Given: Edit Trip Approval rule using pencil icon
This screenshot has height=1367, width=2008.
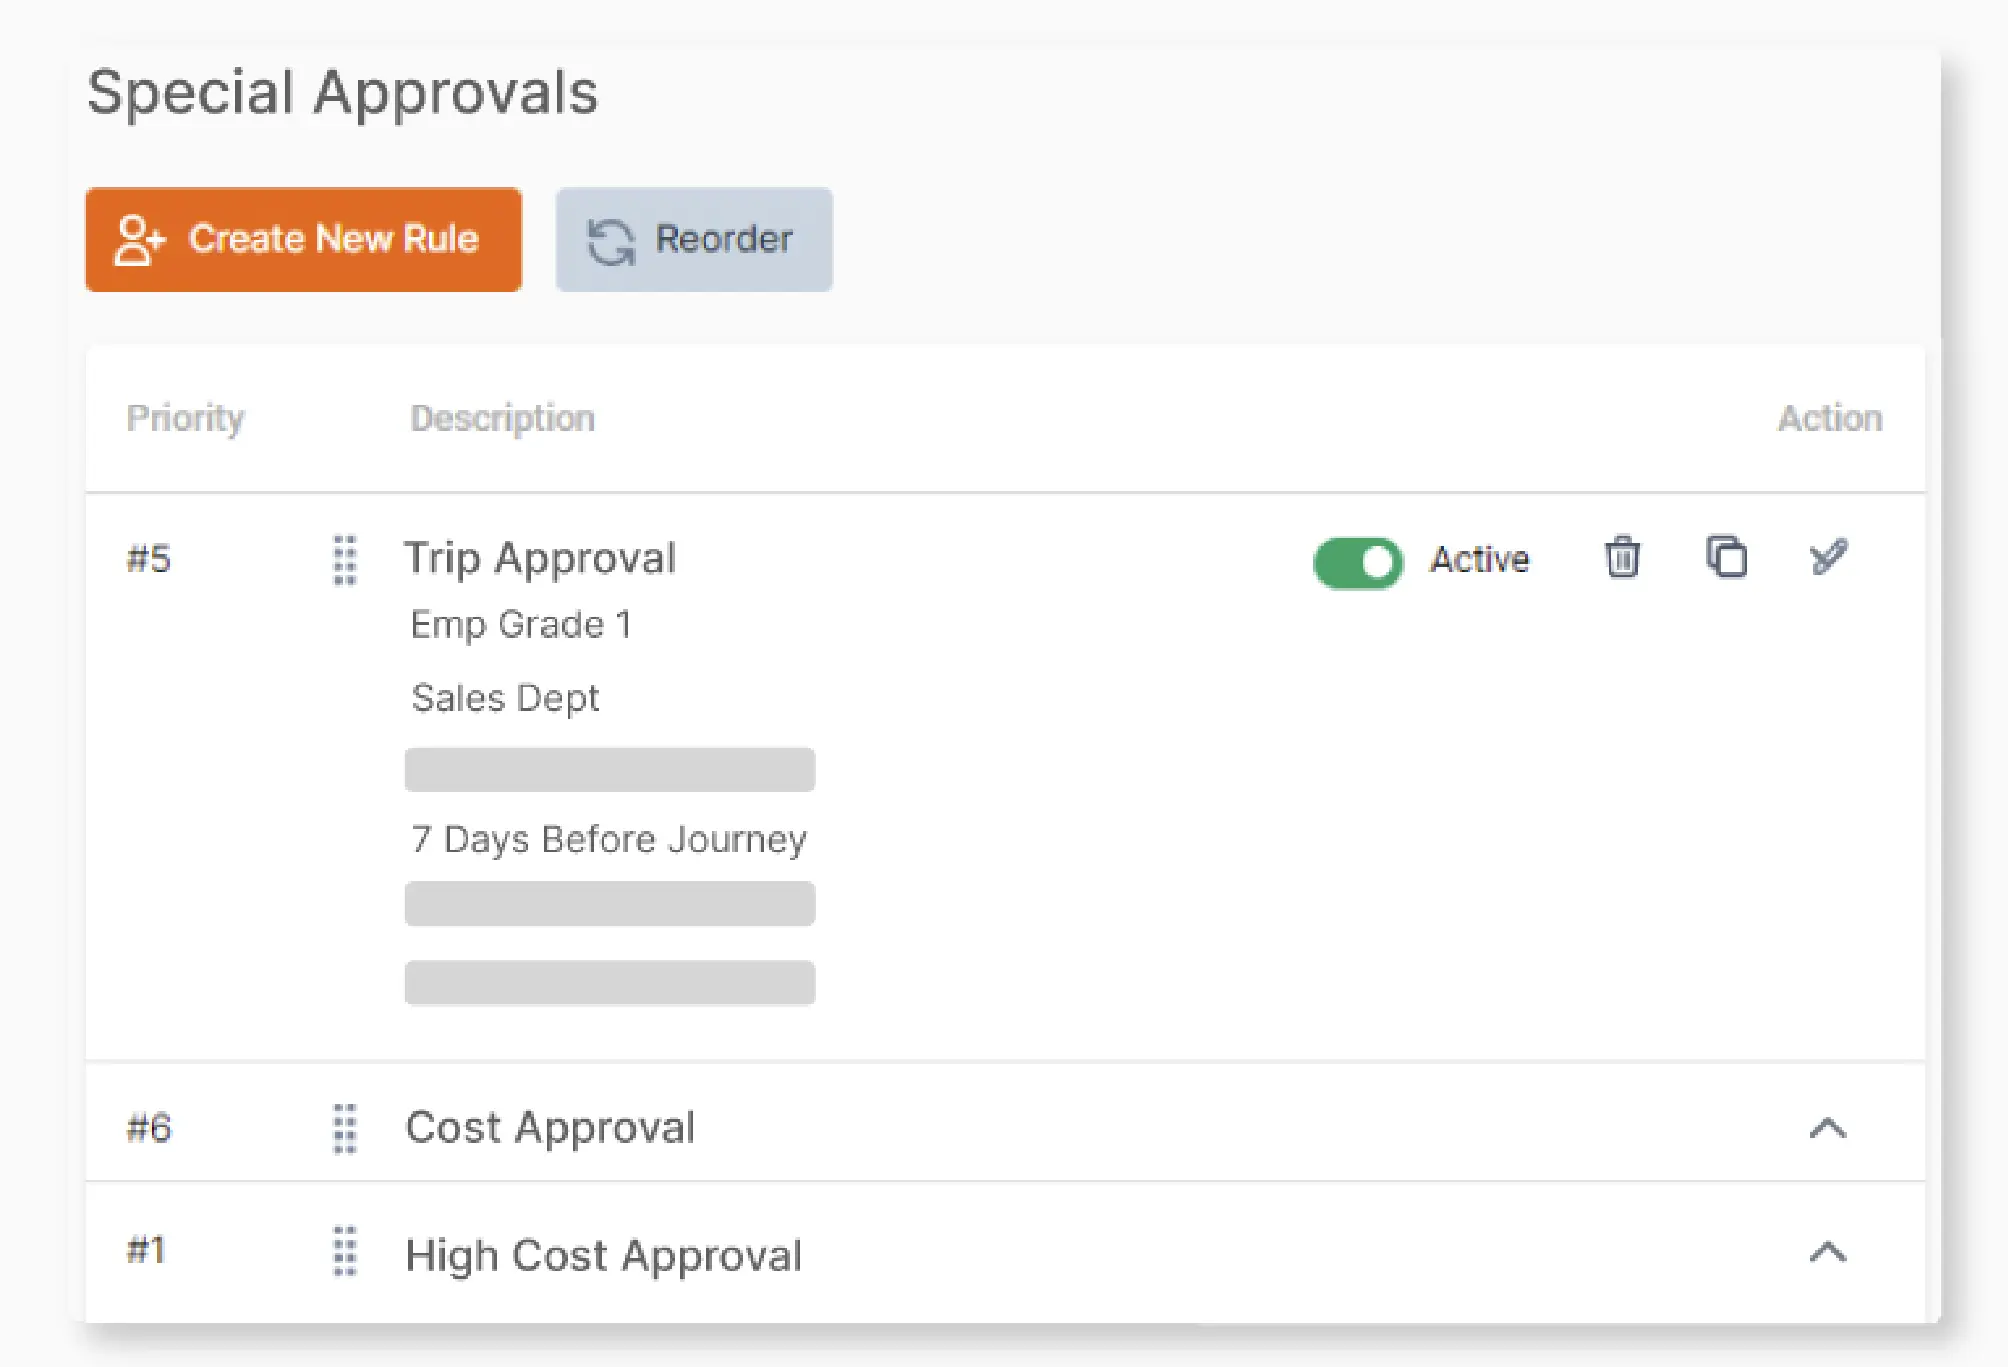Looking at the screenshot, I should [x=1828, y=557].
